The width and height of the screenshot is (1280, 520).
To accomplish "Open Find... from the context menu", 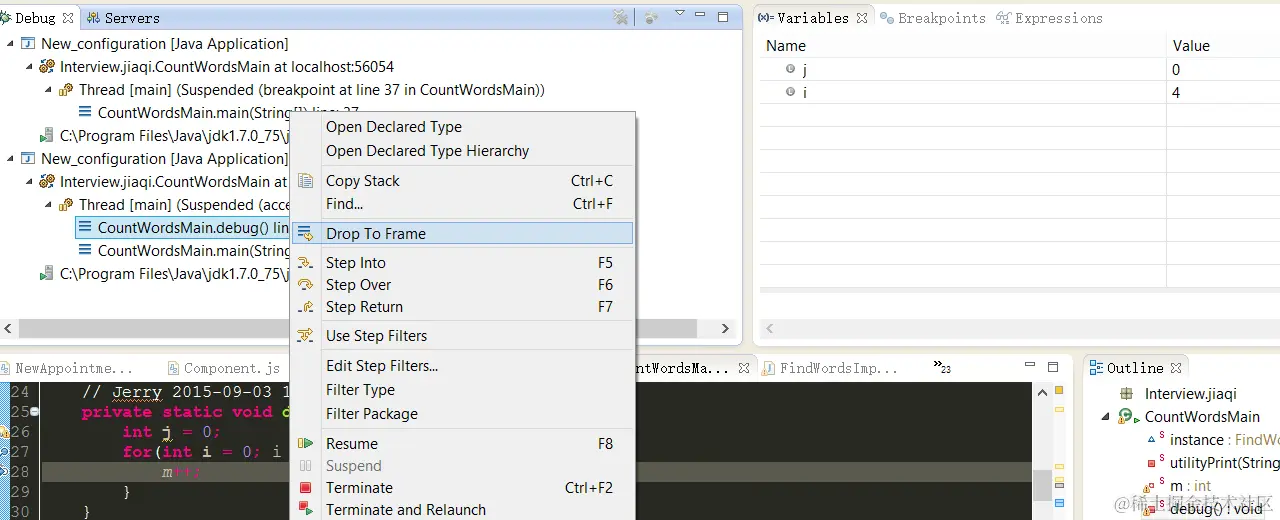I will pyautogui.click(x=462, y=204).
